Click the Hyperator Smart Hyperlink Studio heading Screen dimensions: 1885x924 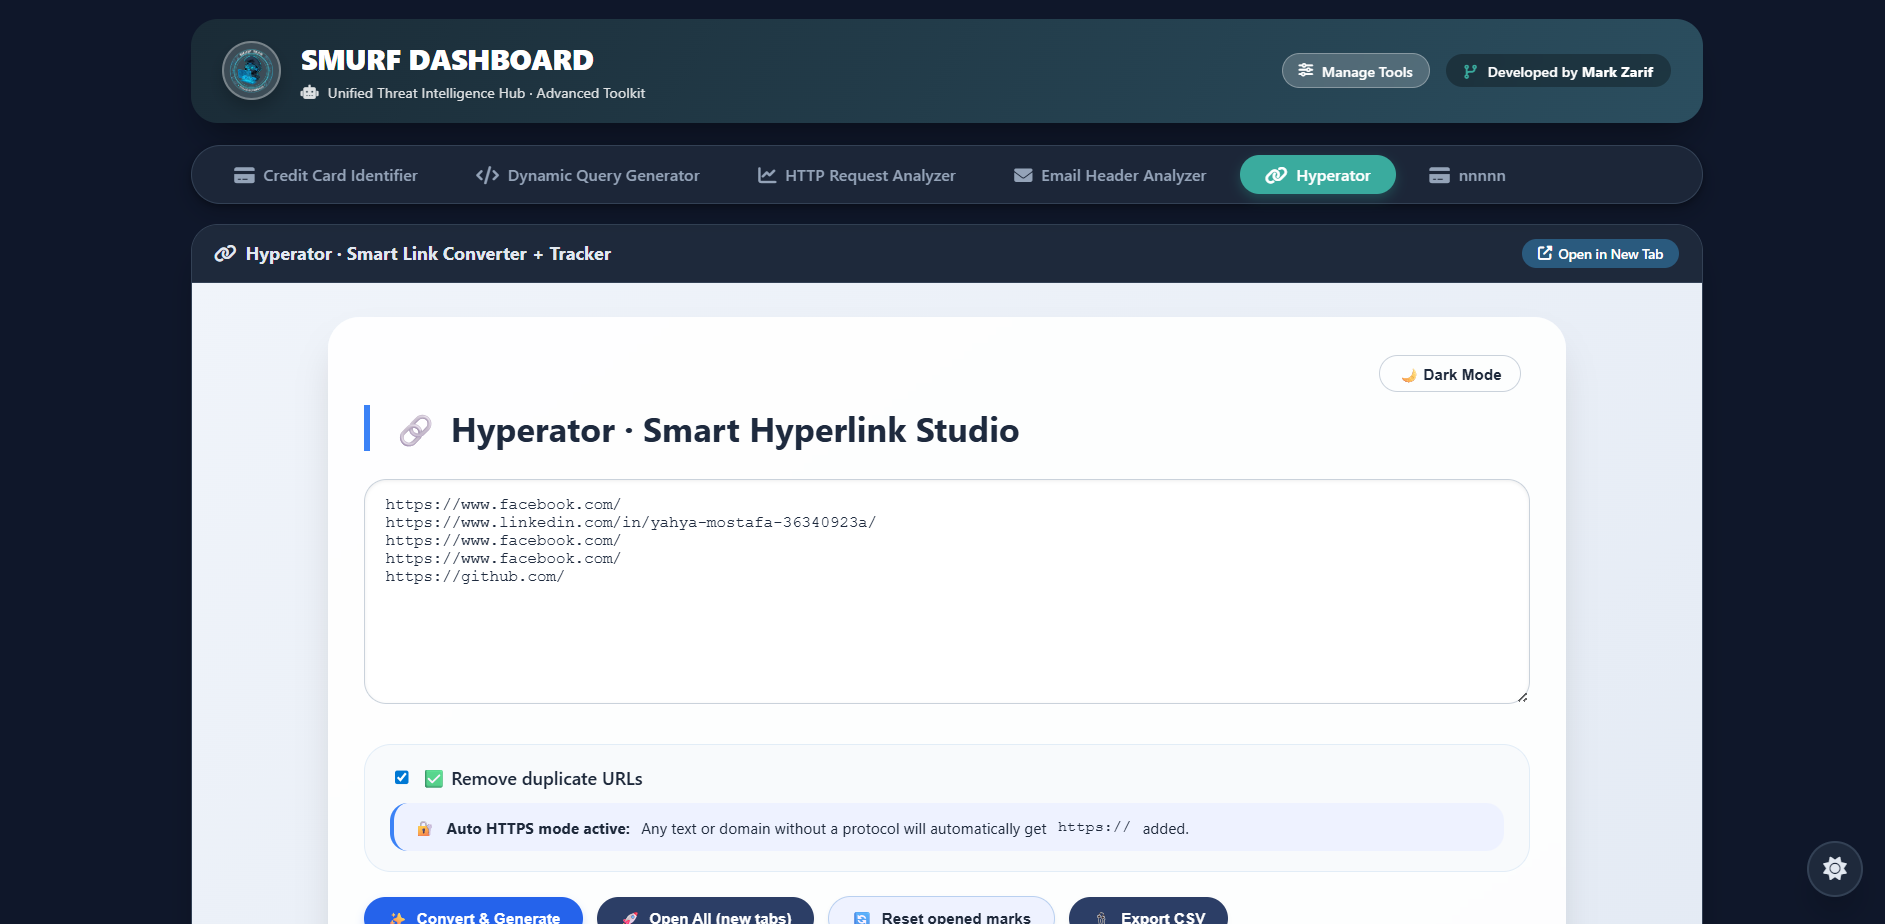point(735,430)
